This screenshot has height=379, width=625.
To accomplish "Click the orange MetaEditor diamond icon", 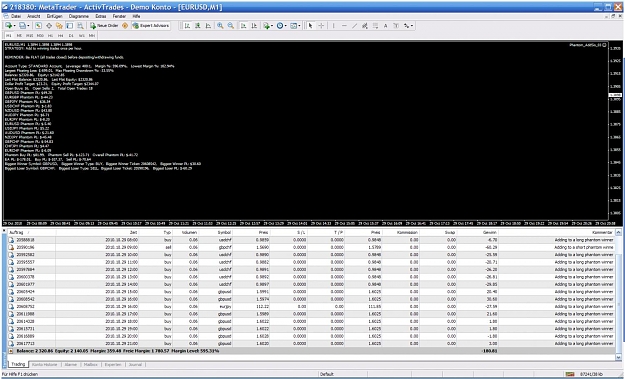I will pyautogui.click(x=125, y=26).
